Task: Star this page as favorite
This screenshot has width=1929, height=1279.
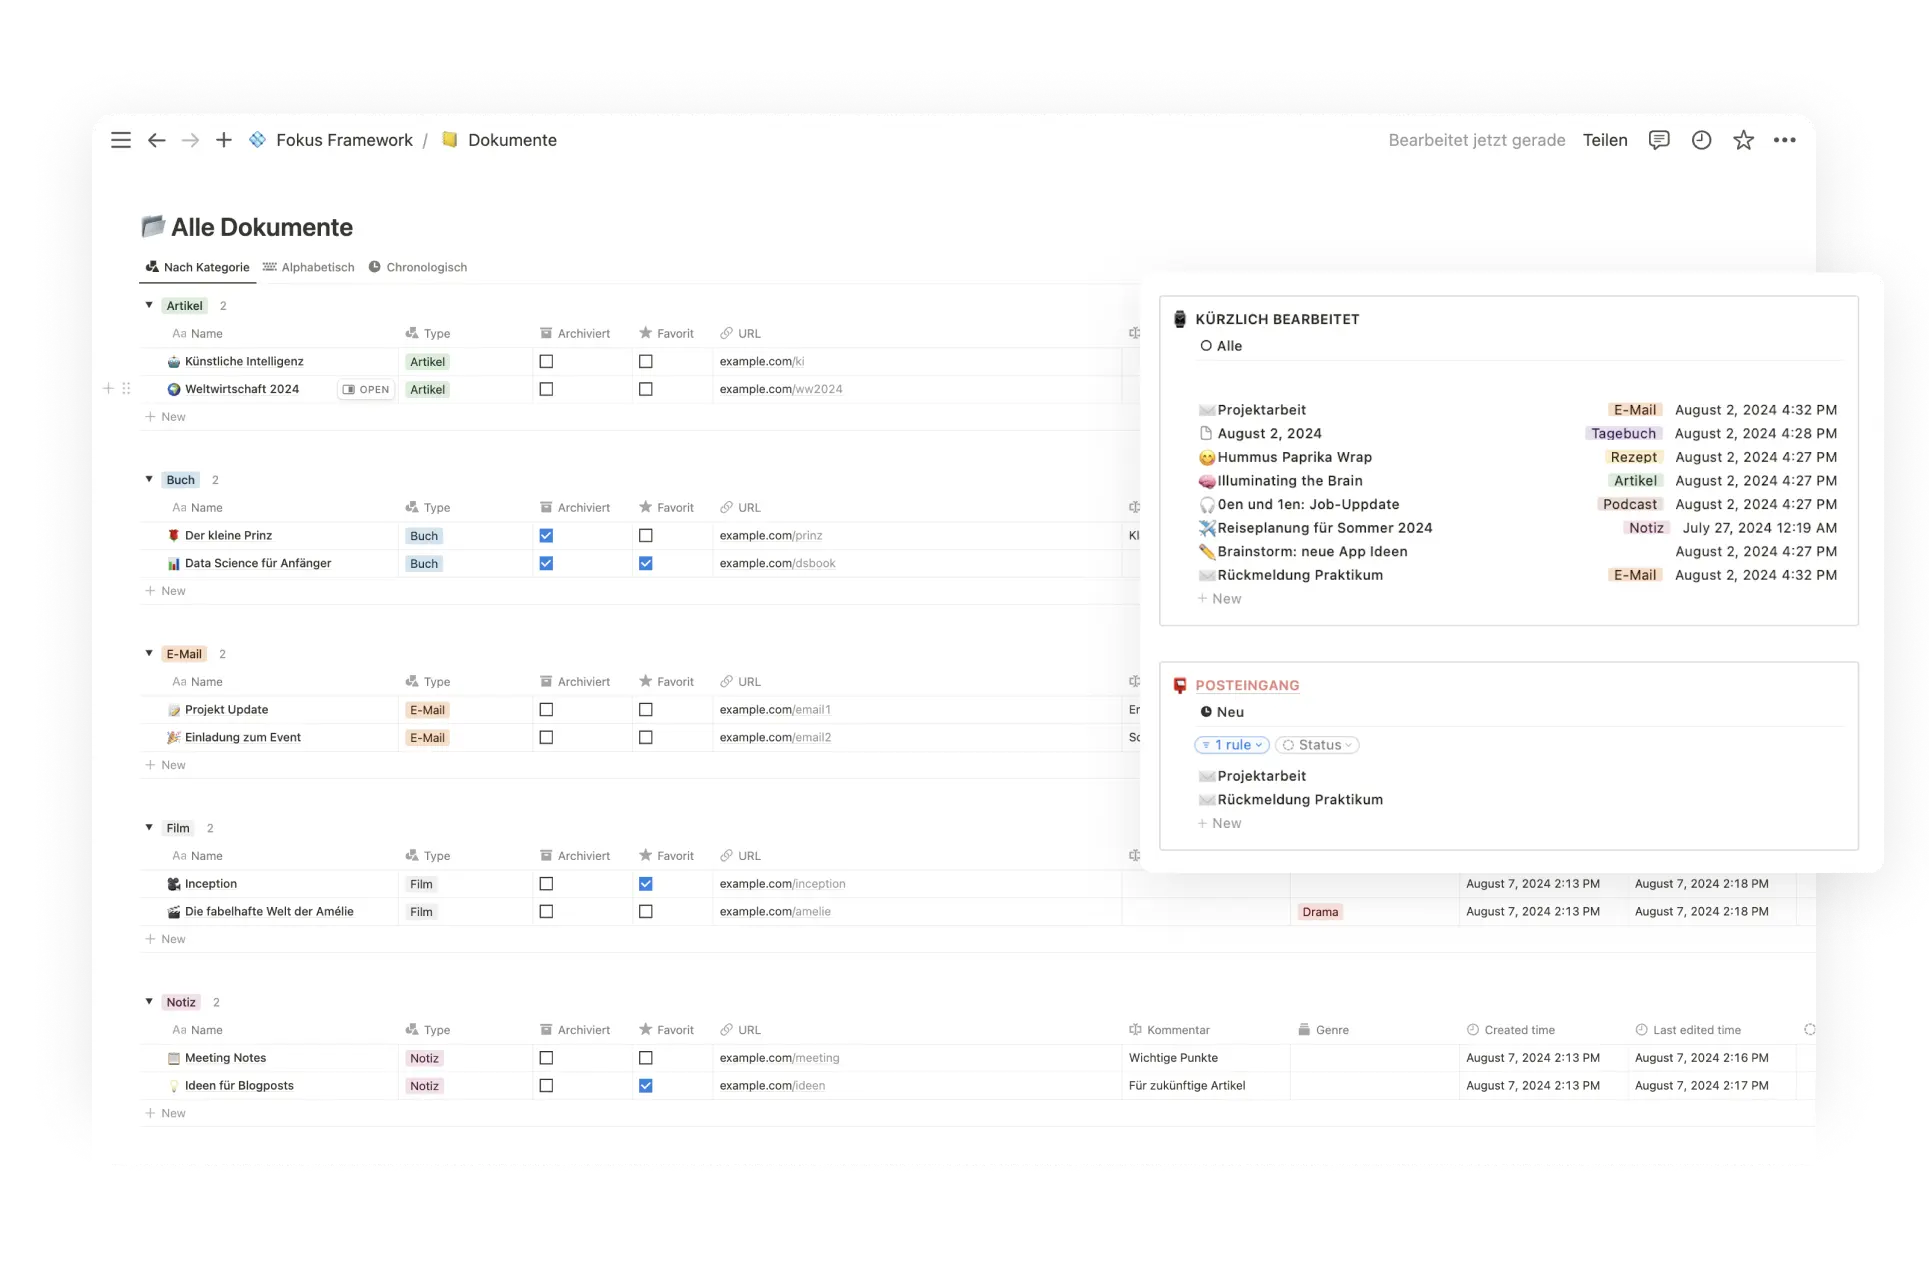Action: pyautogui.click(x=1743, y=140)
